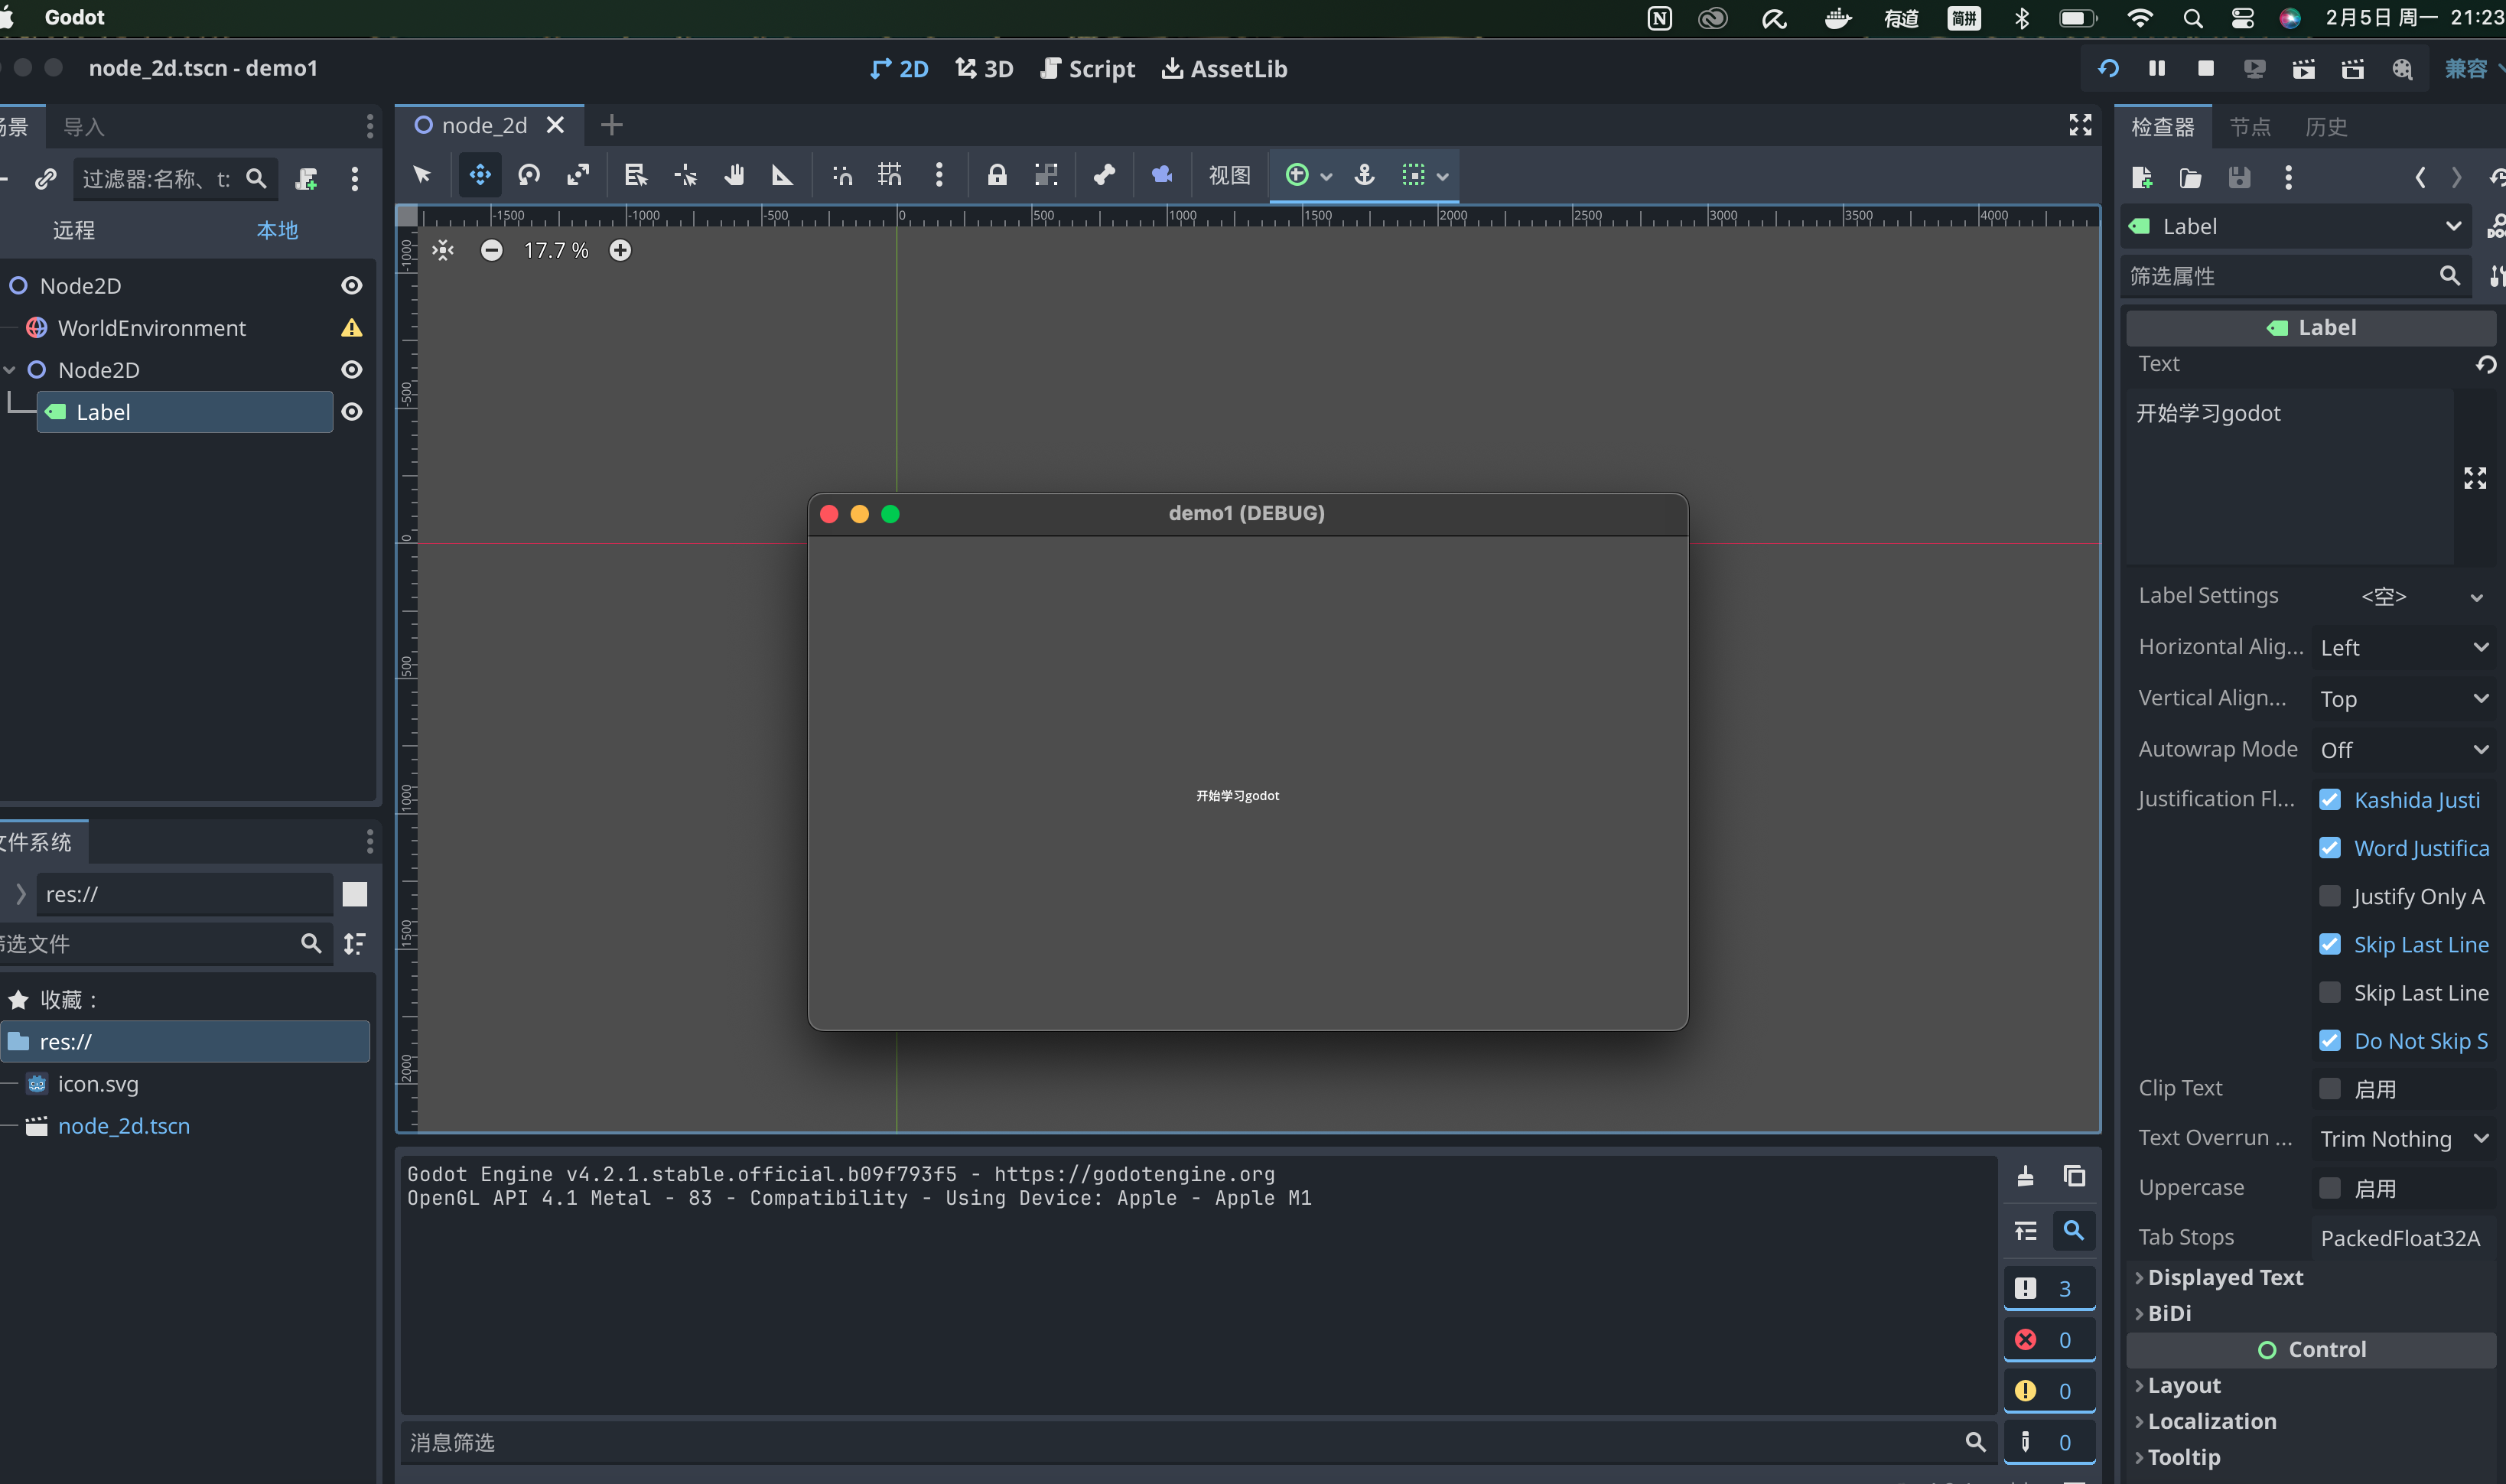Viewport: 2506px width, 1484px height.
Task: Activate the Pan mode hand tool
Action: click(x=734, y=175)
